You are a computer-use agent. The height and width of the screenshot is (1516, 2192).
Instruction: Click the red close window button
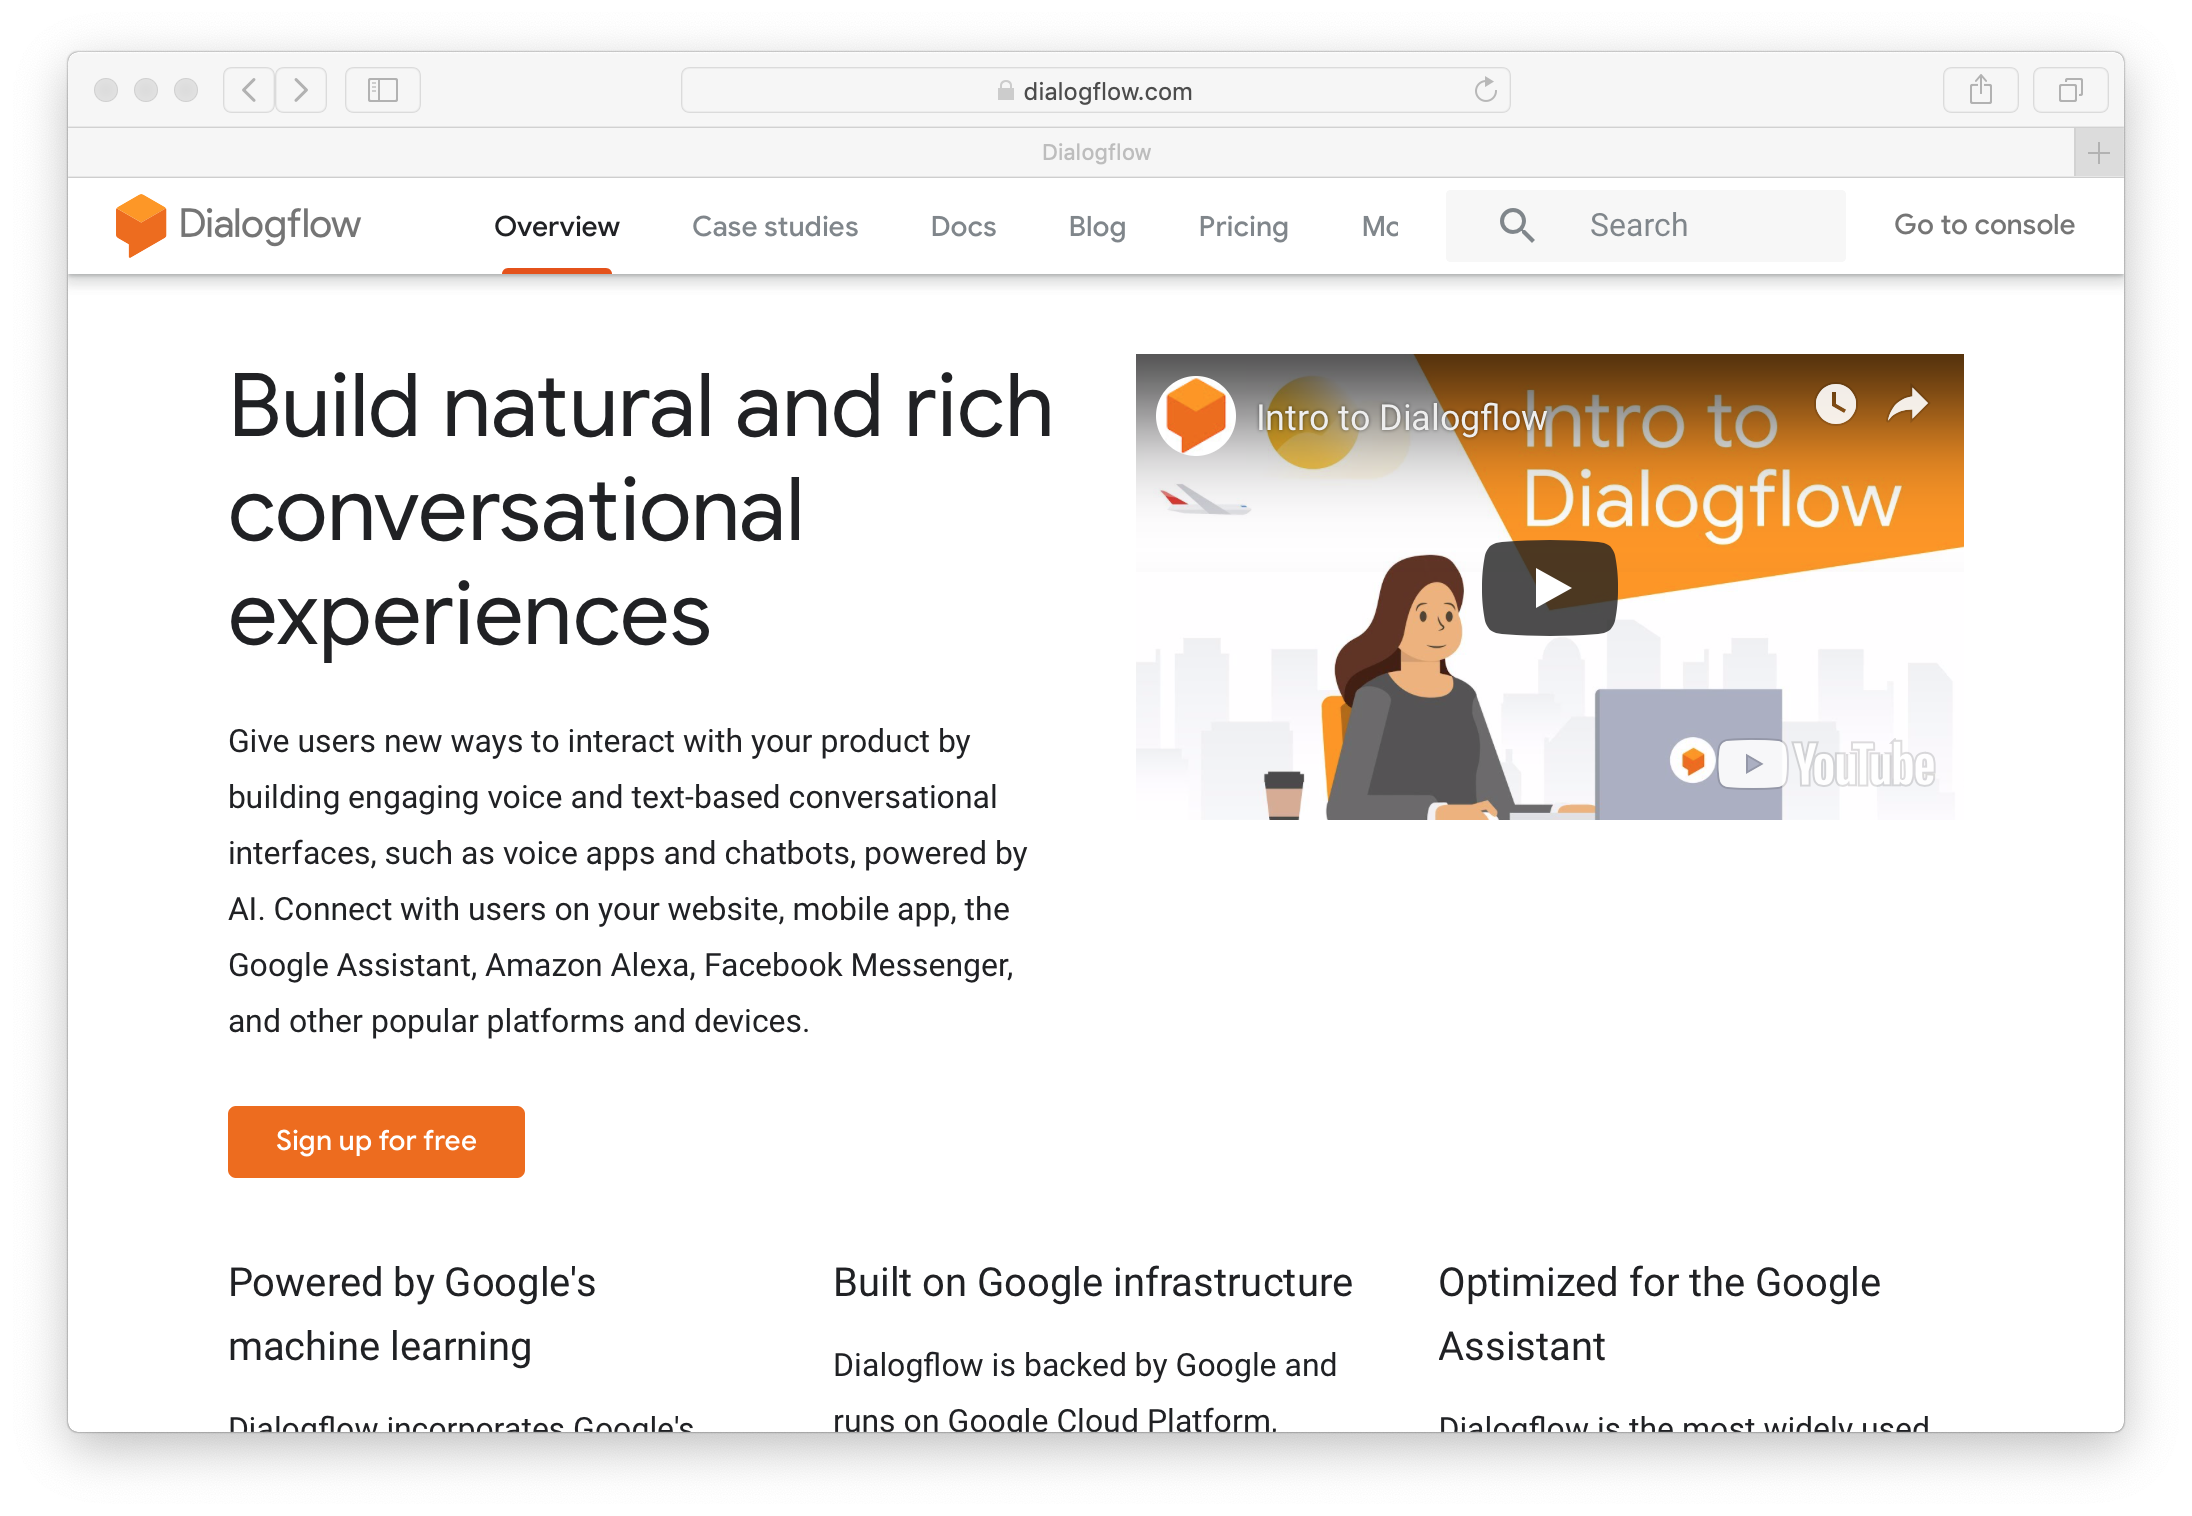point(106,90)
